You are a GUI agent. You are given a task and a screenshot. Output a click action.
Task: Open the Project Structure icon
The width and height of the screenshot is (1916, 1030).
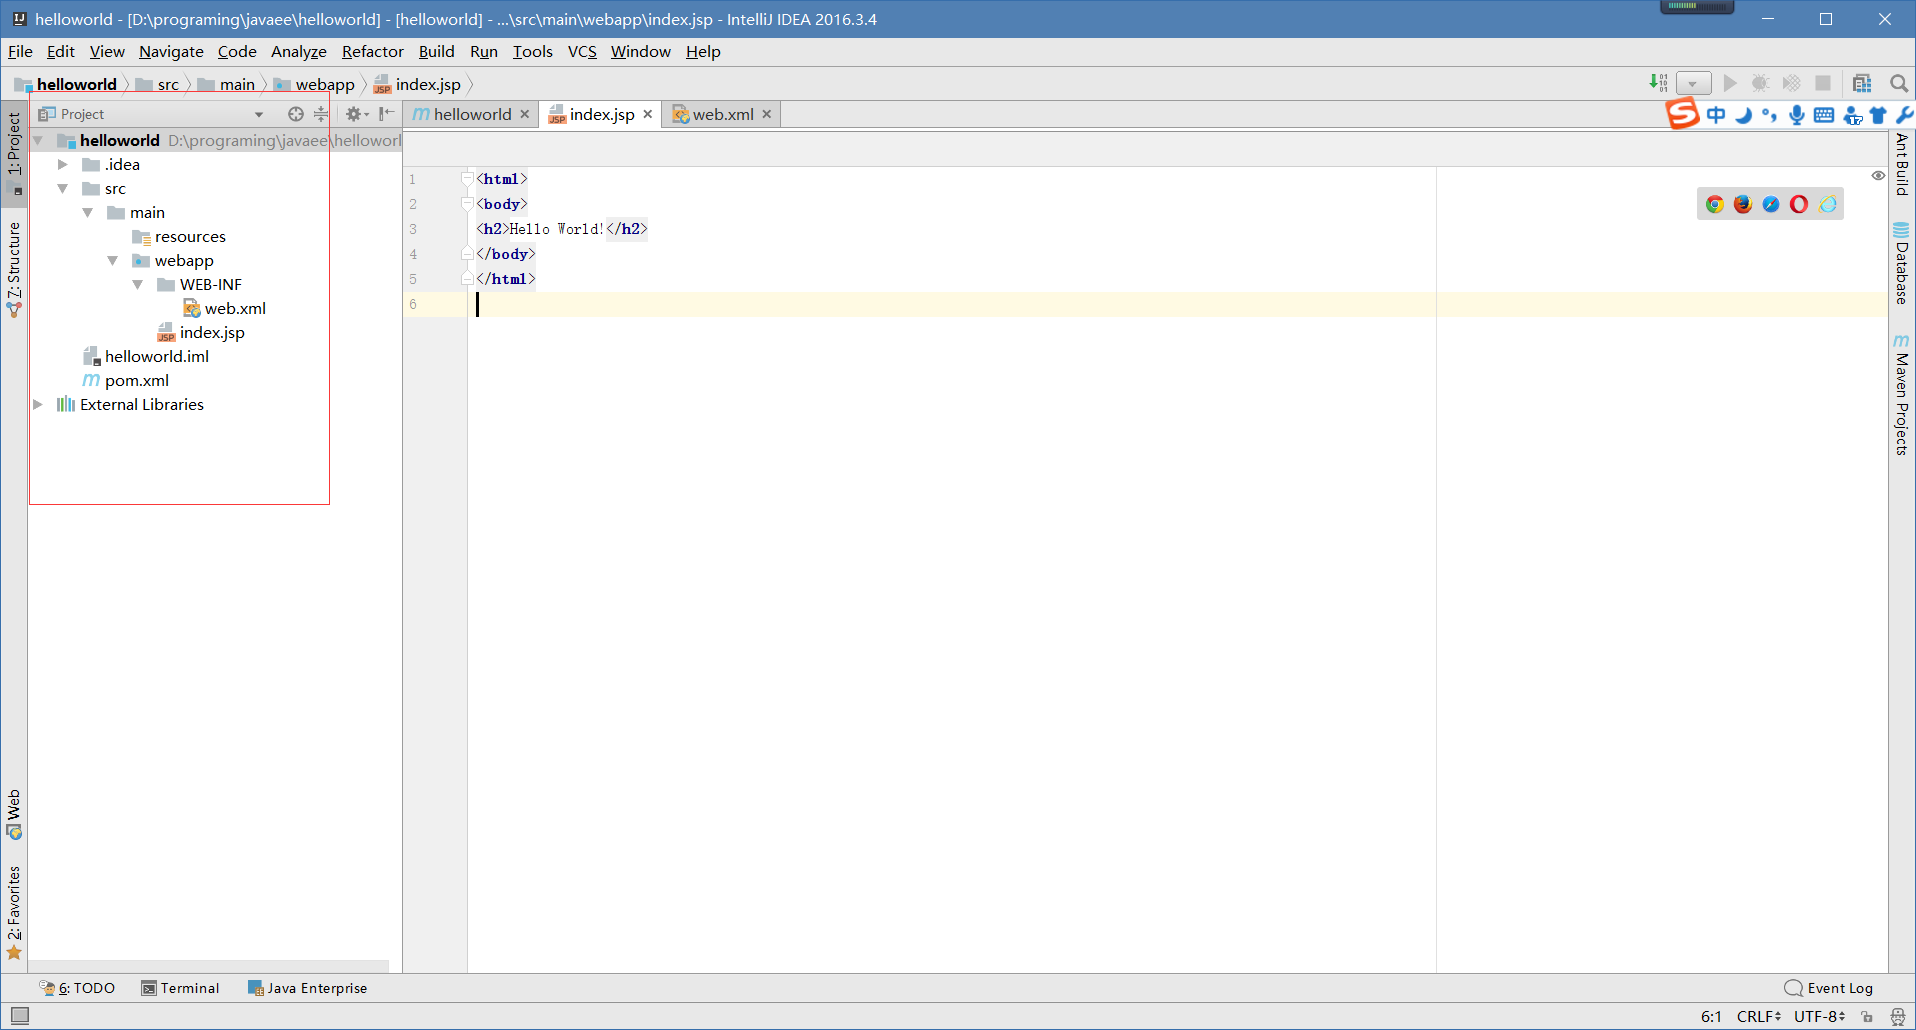[x=1862, y=83]
